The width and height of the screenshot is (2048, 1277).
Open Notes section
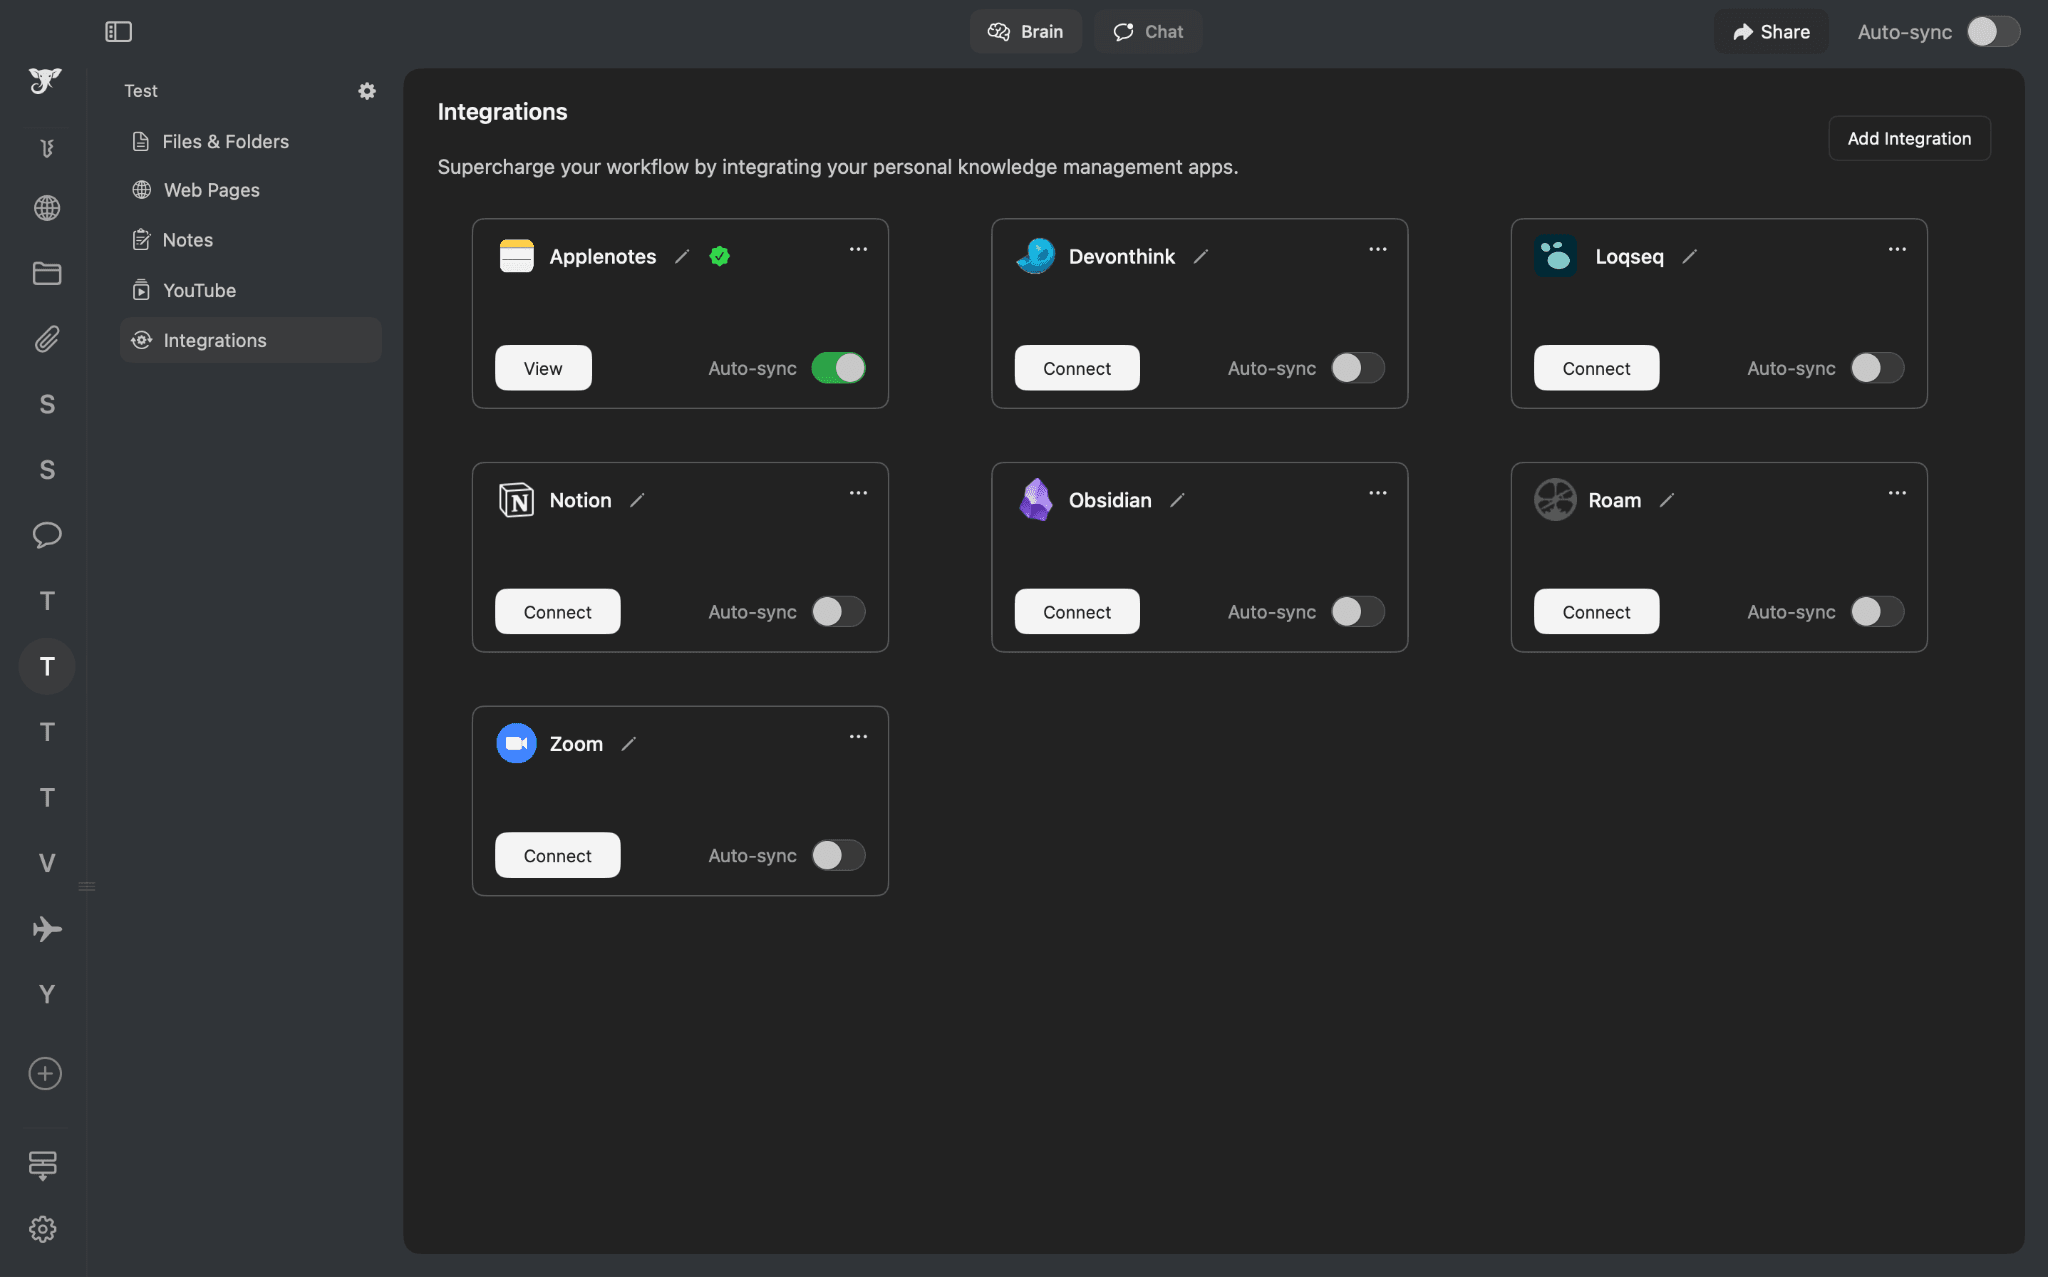pos(250,240)
